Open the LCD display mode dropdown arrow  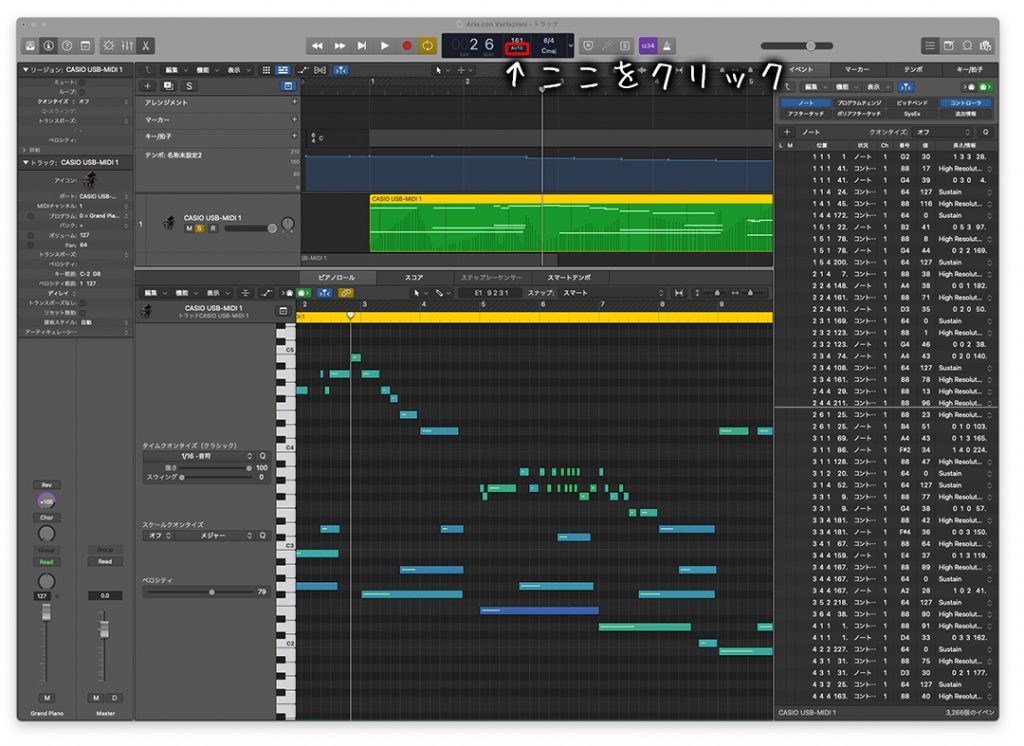tap(570, 46)
